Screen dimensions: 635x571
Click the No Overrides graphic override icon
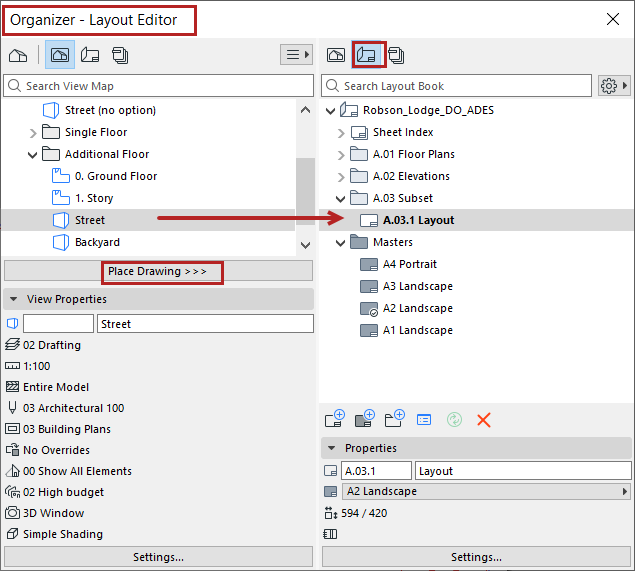click(x=12, y=450)
